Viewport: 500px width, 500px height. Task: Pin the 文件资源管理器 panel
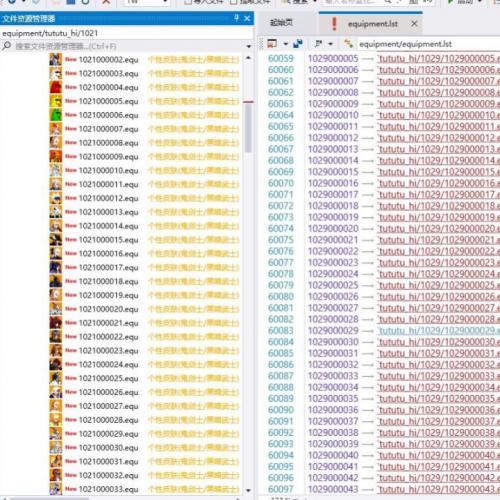click(236, 18)
